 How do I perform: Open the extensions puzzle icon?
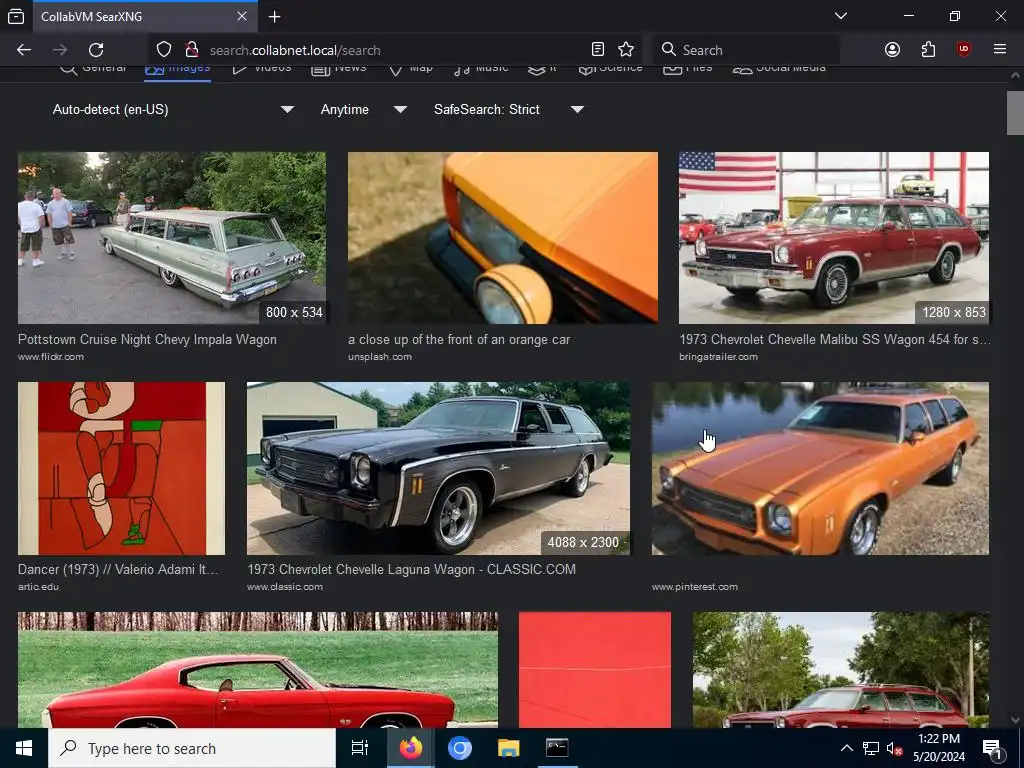point(928,50)
